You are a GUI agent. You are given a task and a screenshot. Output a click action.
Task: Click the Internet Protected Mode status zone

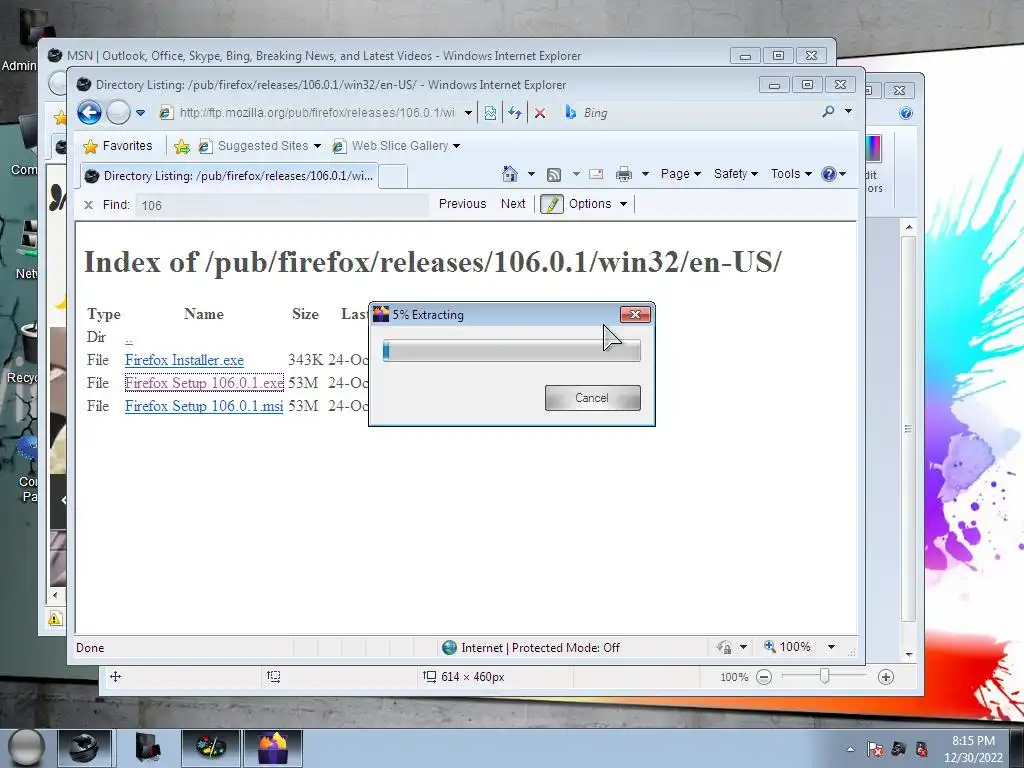pos(531,647)
